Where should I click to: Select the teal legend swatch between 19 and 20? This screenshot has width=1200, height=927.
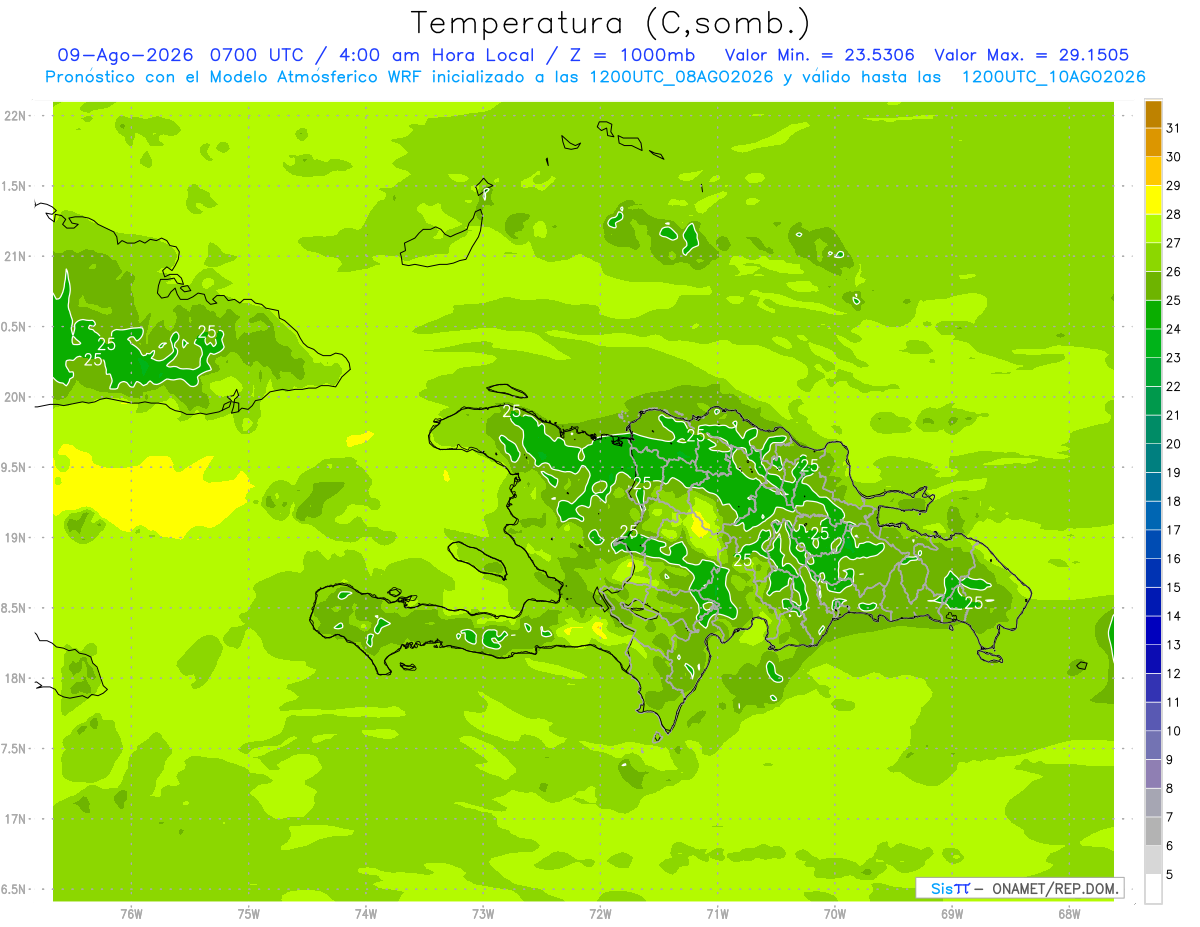coord(1153,459)
